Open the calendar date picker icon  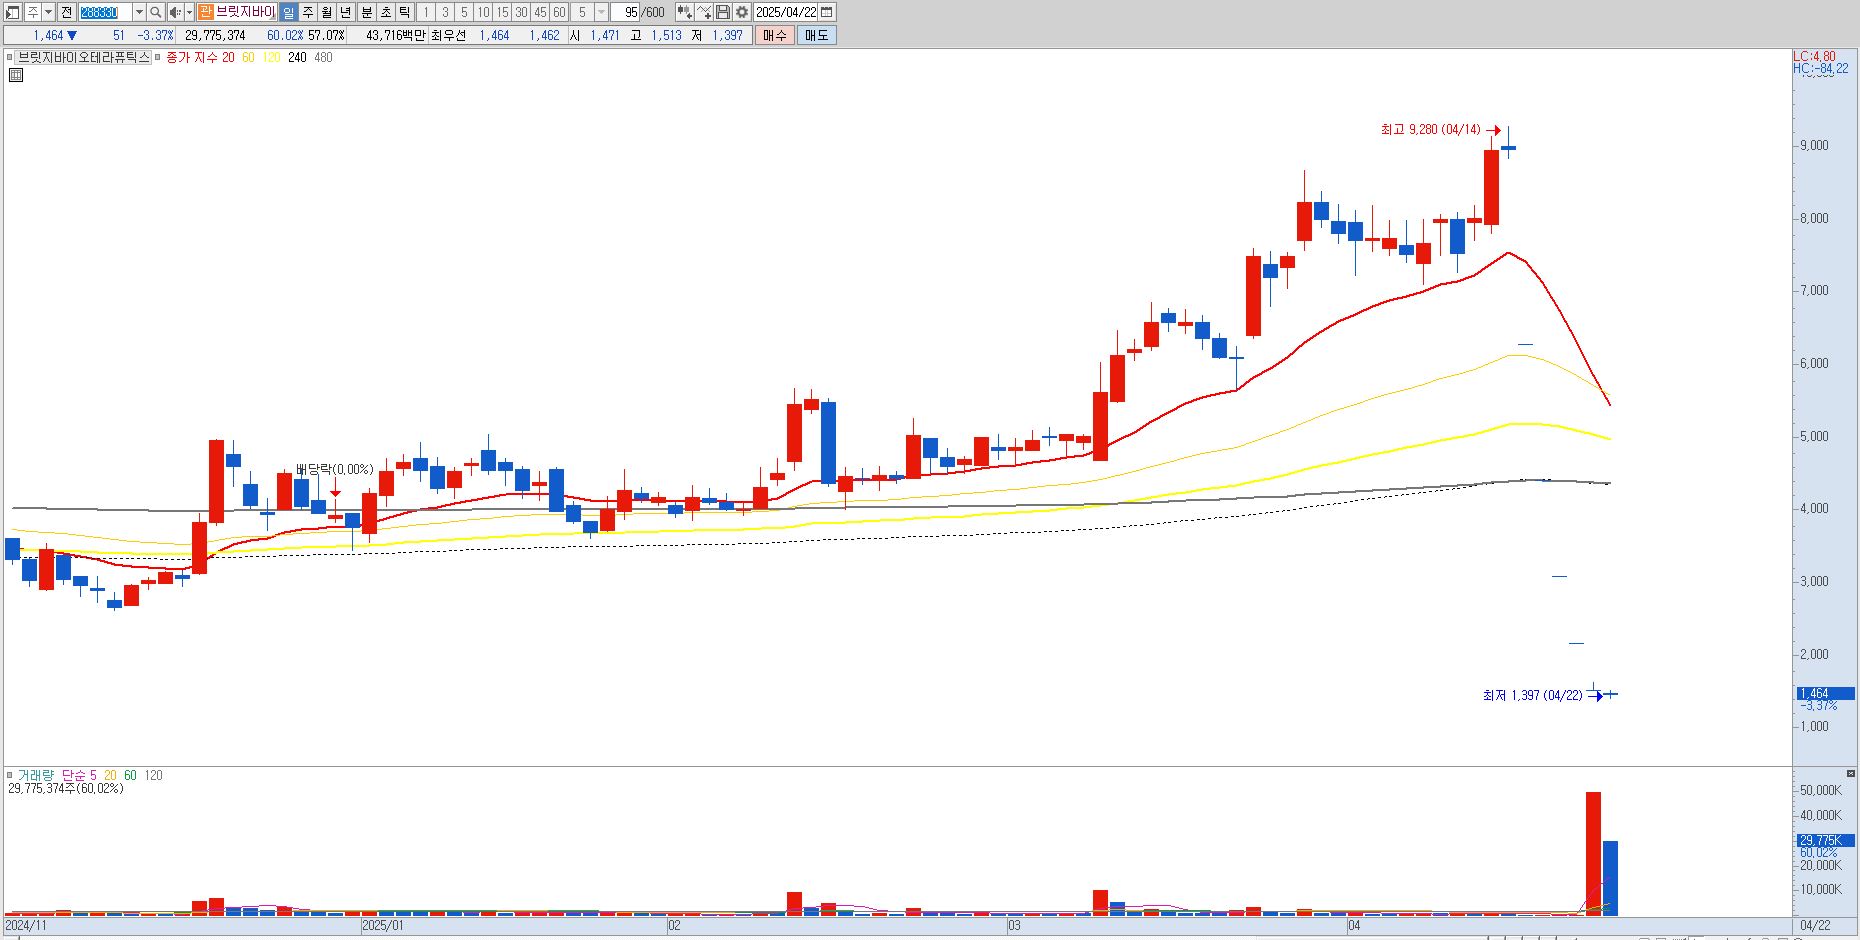coord(827,12)
